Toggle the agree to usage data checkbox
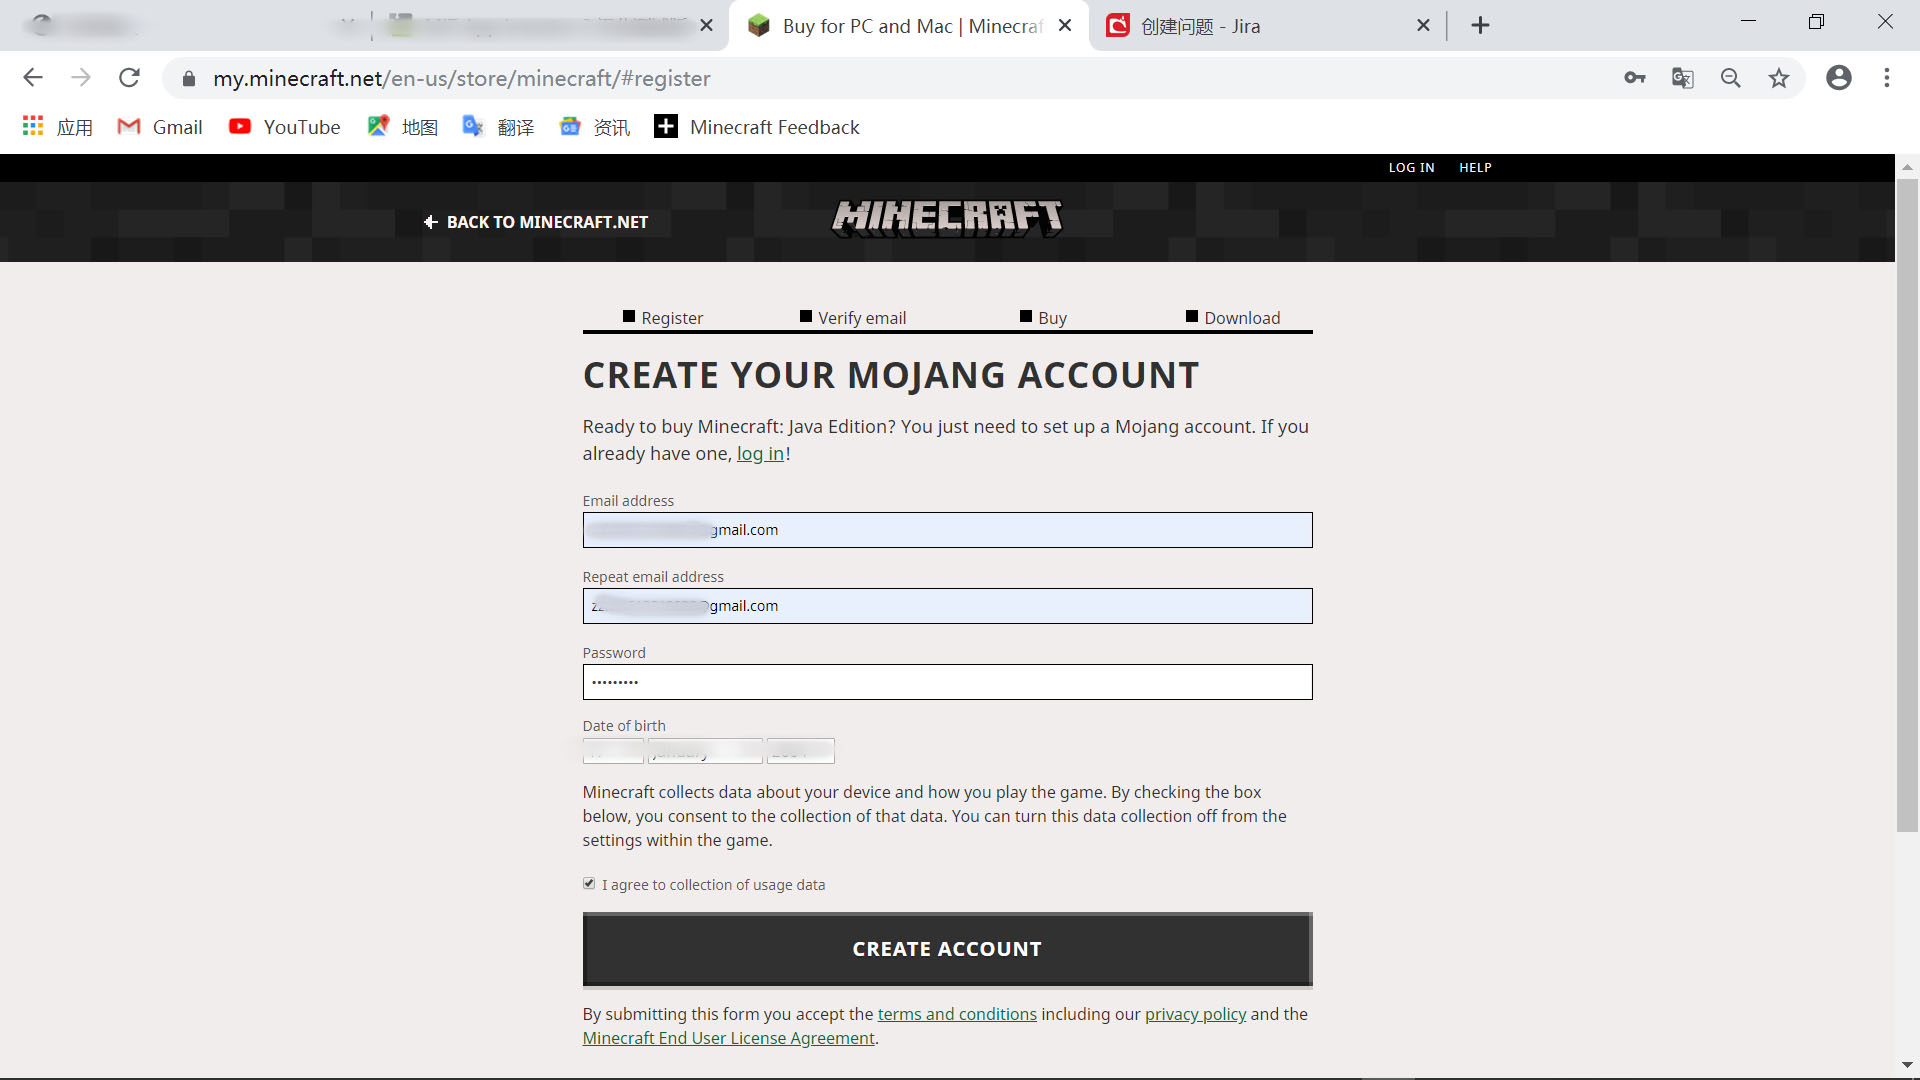 tap(589, 884)
